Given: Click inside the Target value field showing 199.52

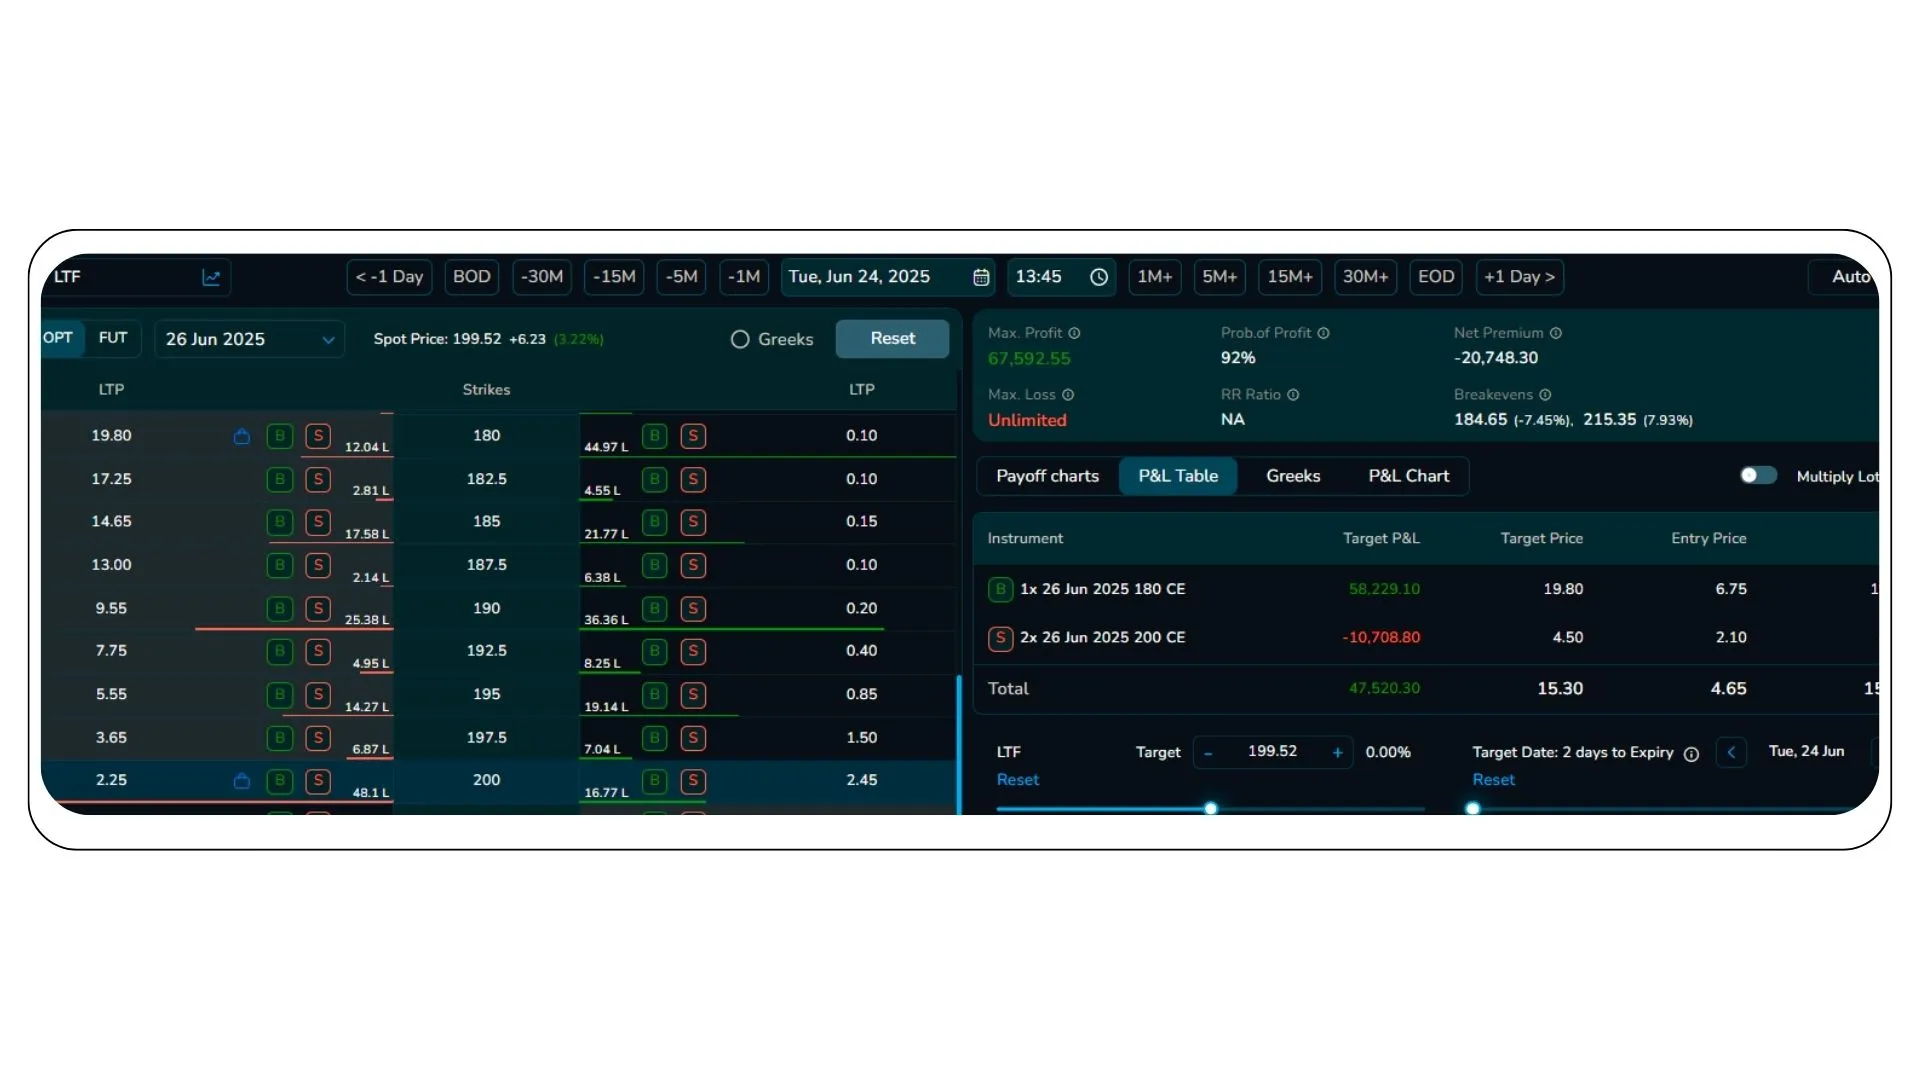Looking at the screenshot, I should point(1272,751).
